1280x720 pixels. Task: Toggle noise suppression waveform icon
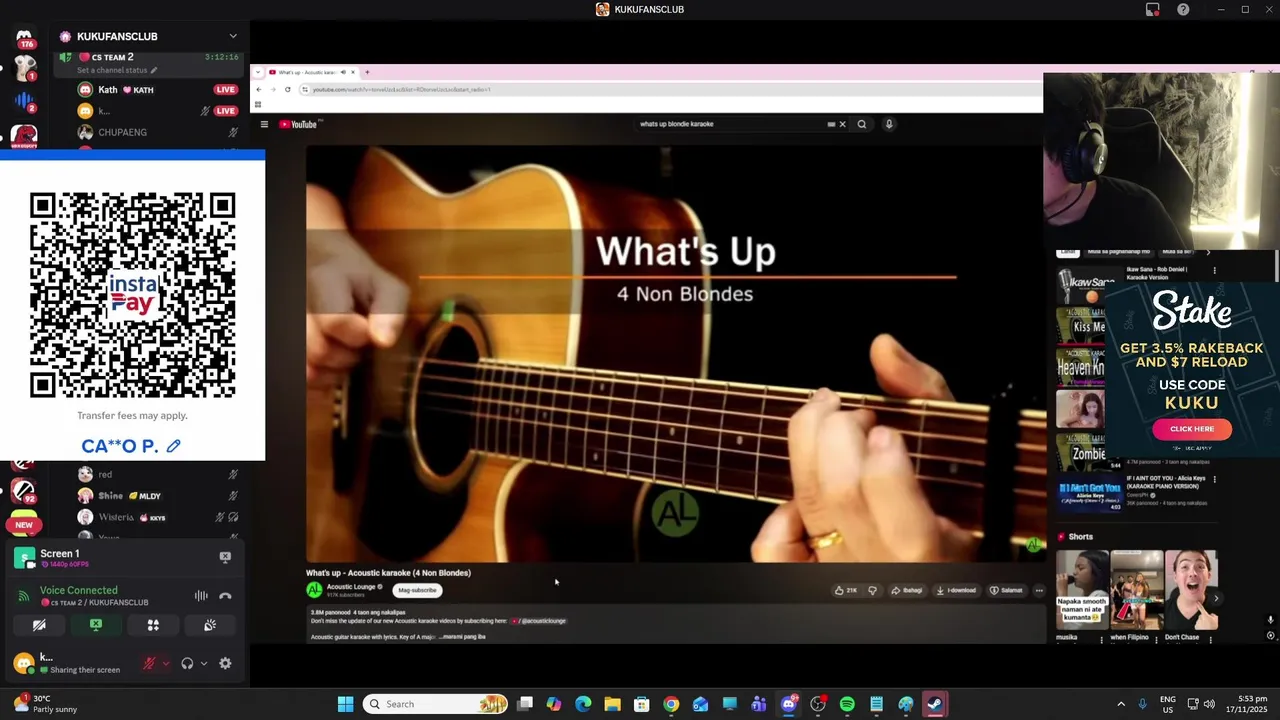(x=201, y=596)
